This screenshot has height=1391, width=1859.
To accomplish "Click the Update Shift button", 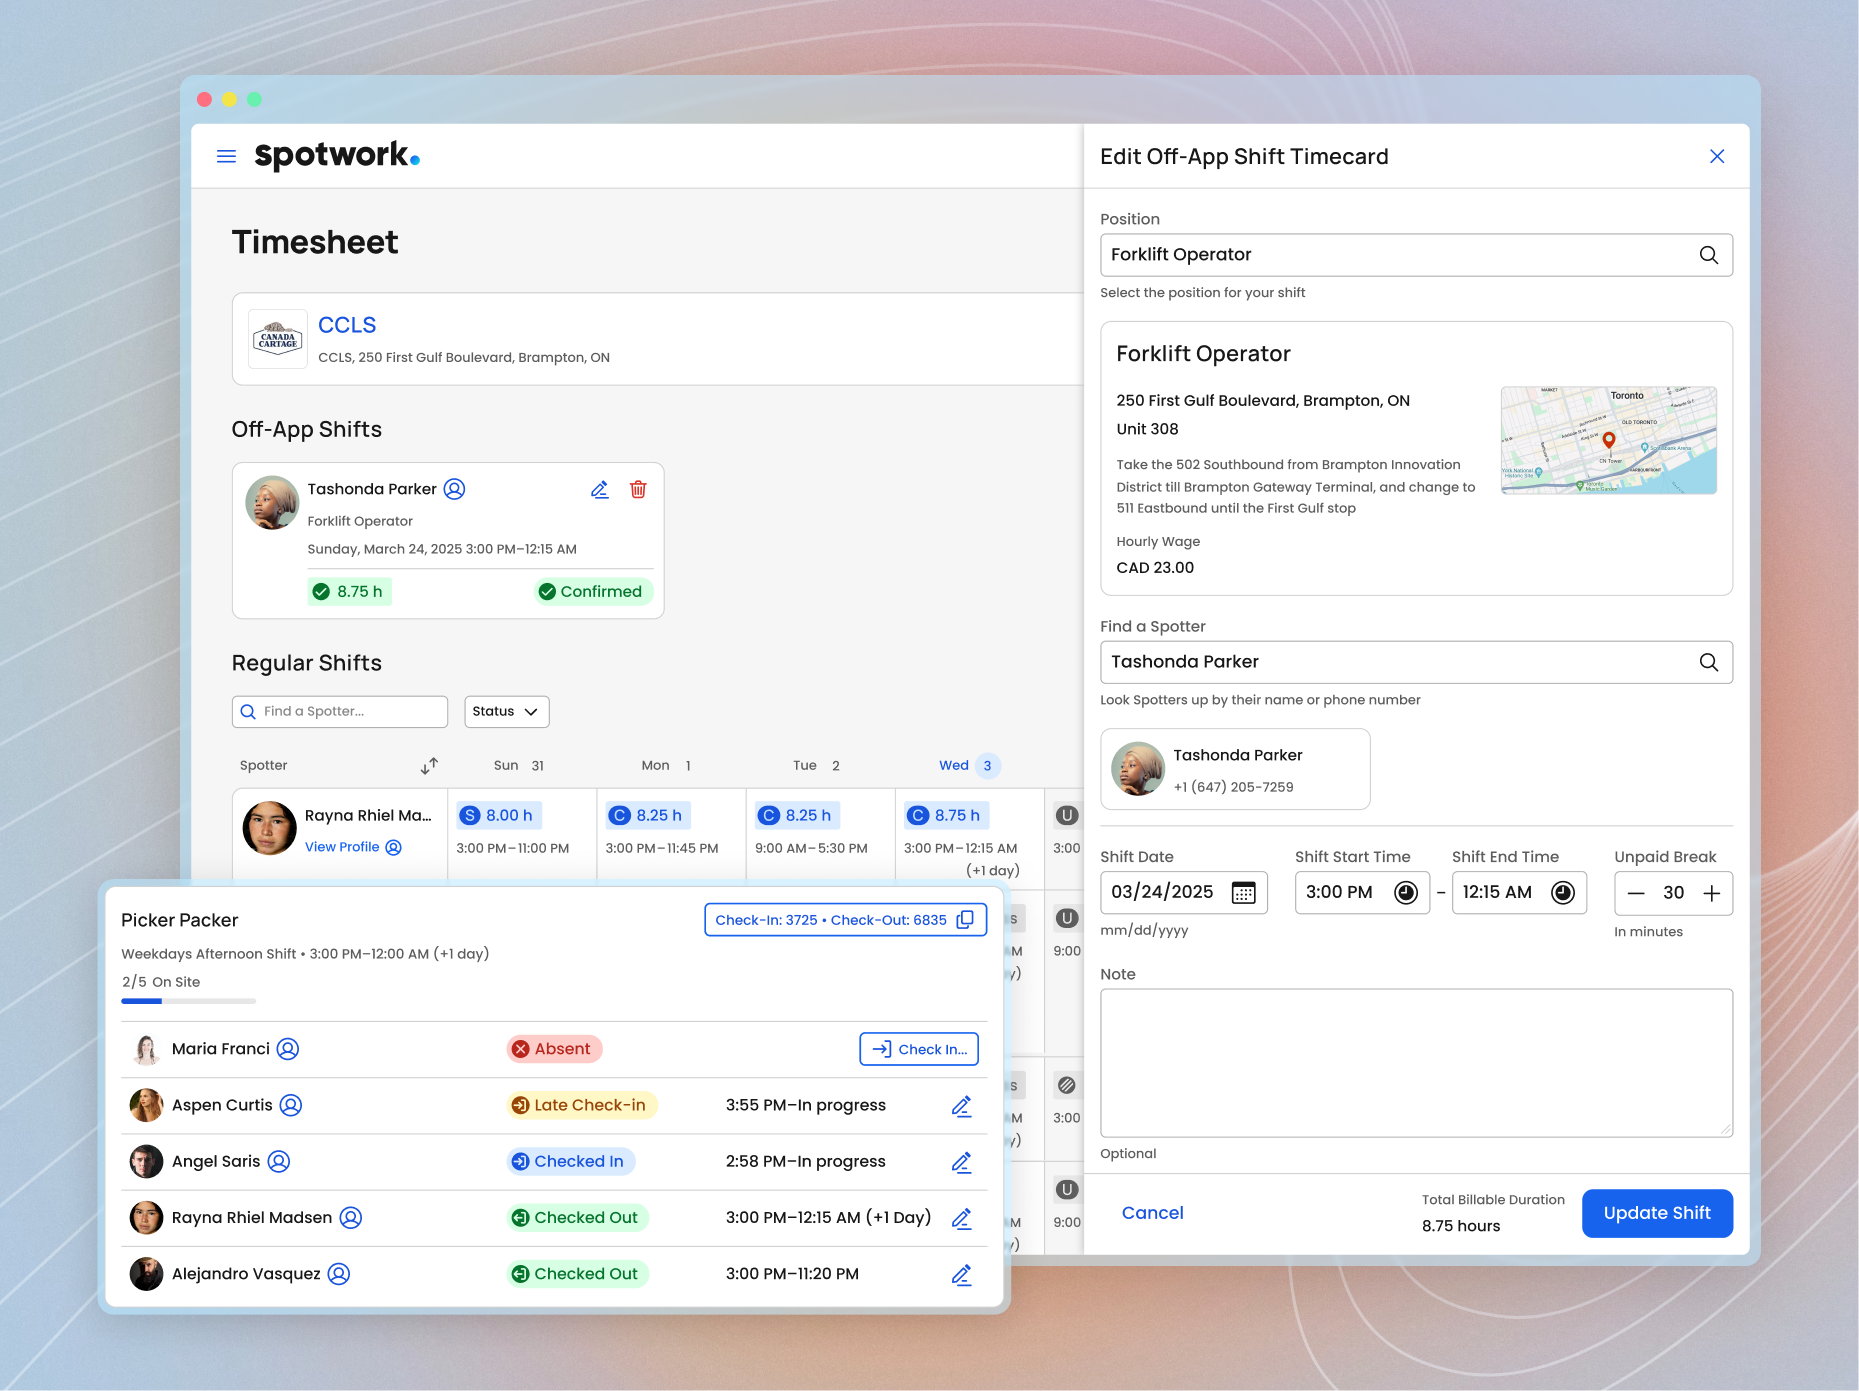I will [1656, 1213].
